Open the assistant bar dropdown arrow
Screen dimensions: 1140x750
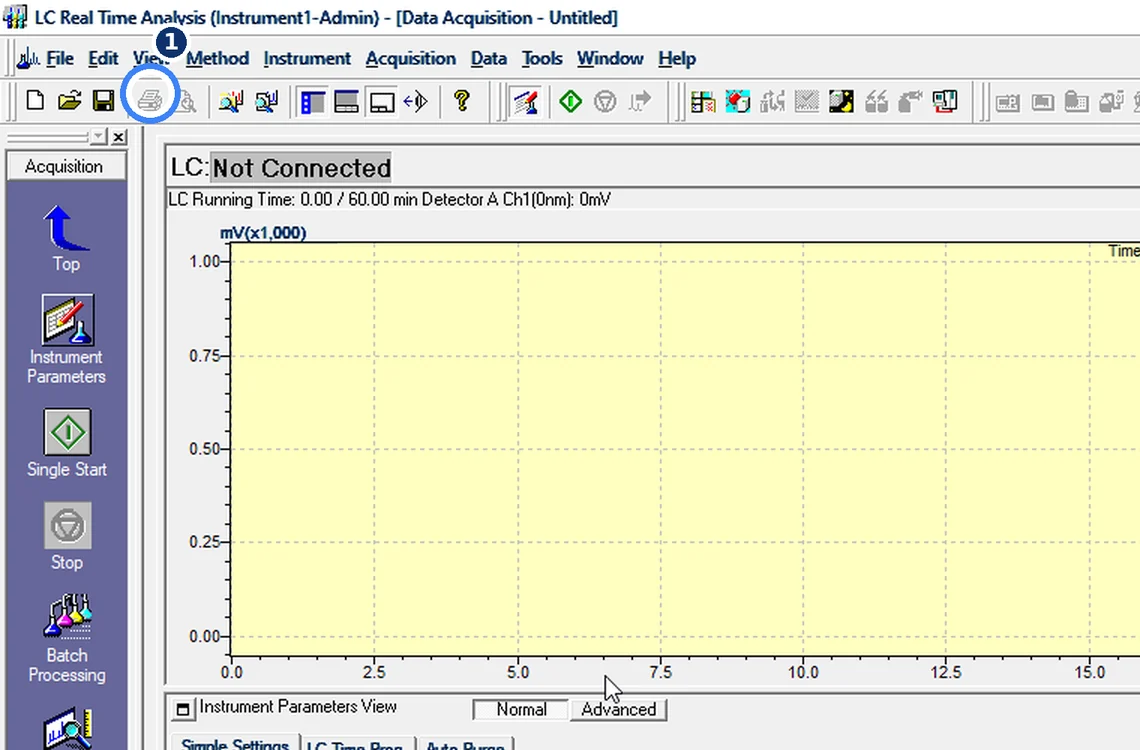98,137
